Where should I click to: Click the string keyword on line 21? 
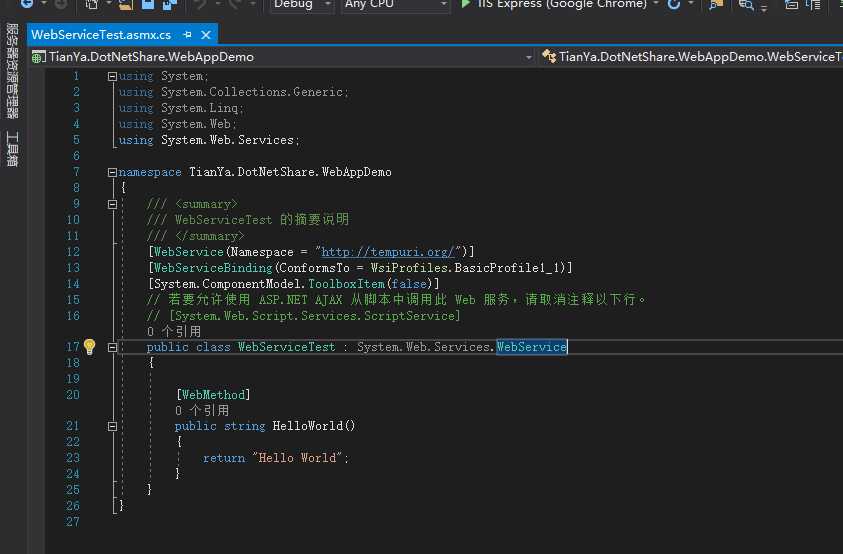(x=245, y=426)
